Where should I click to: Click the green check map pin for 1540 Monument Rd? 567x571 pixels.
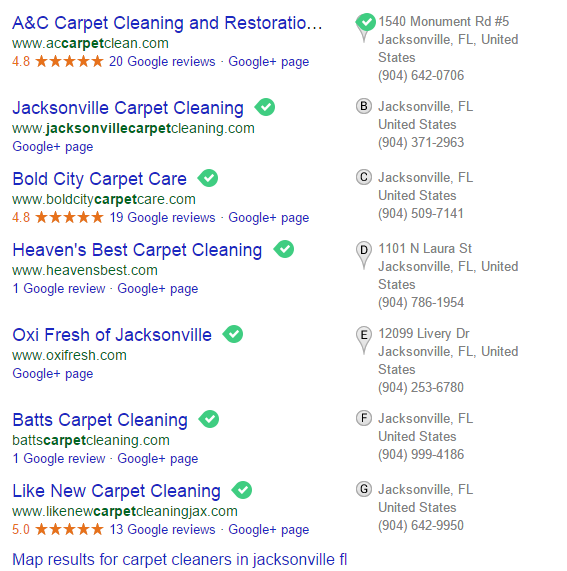365,27
